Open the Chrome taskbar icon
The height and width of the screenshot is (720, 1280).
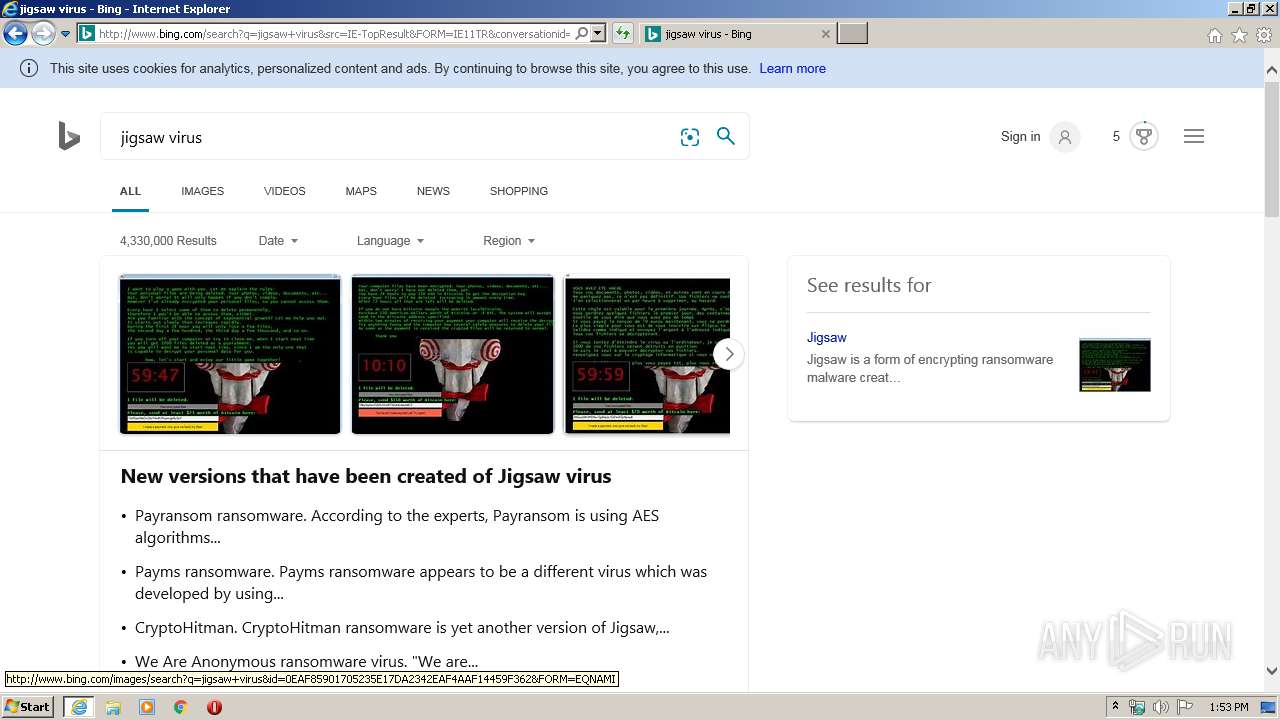(x=181, y=707)
